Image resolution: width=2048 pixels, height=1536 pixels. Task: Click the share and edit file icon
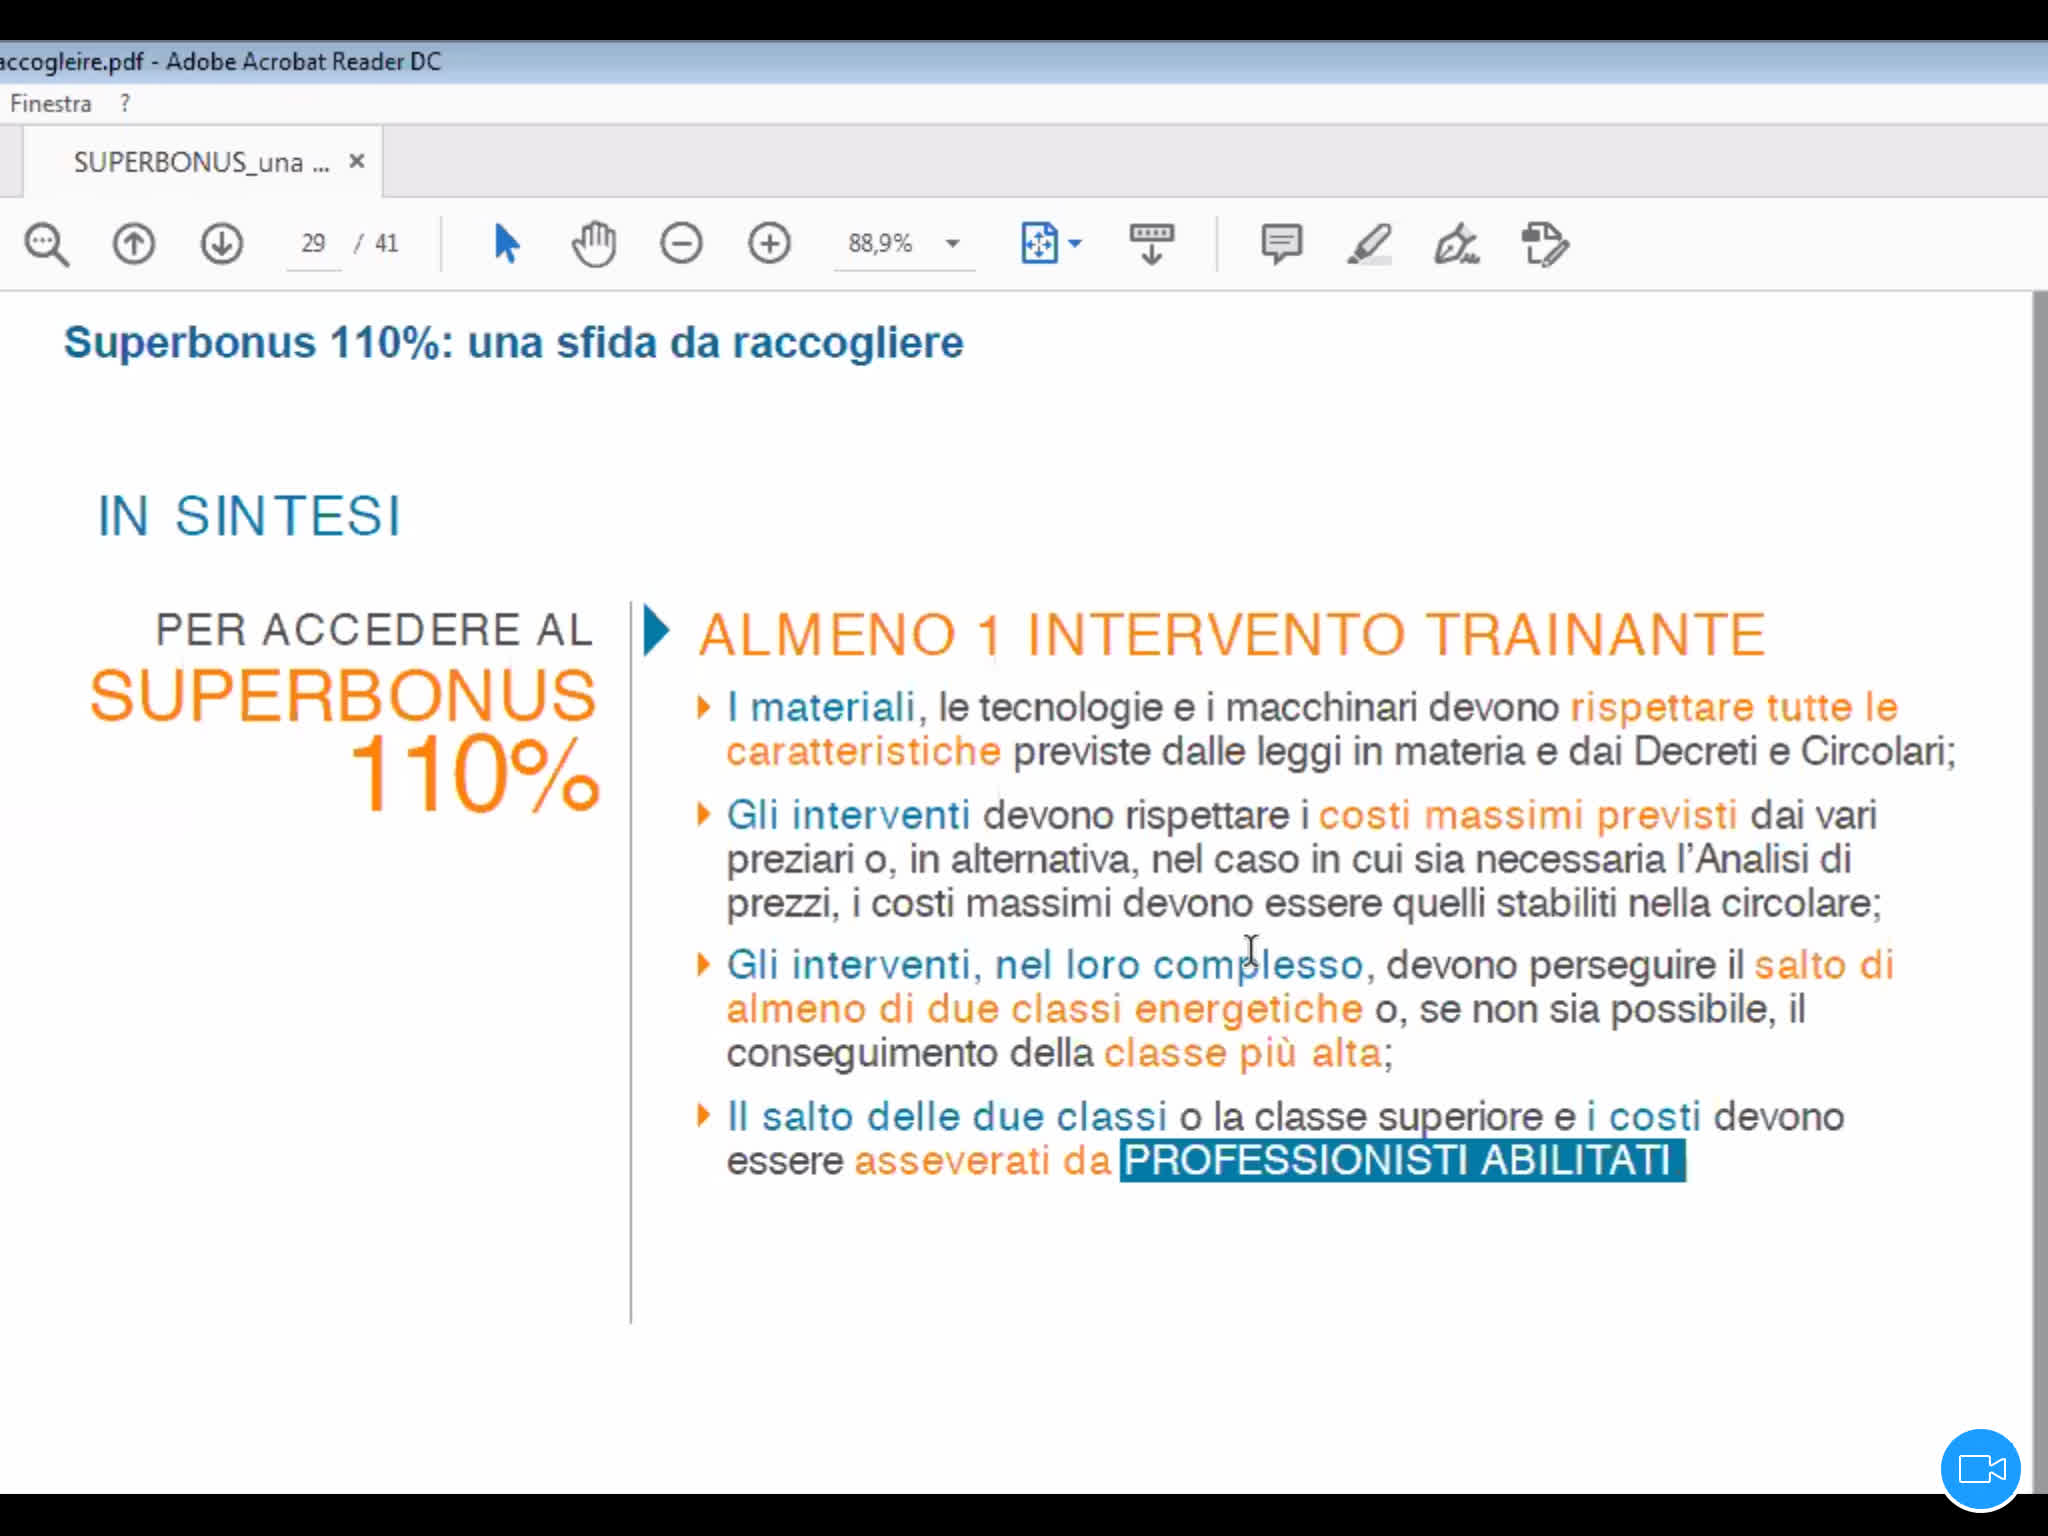click(1544, 245)
